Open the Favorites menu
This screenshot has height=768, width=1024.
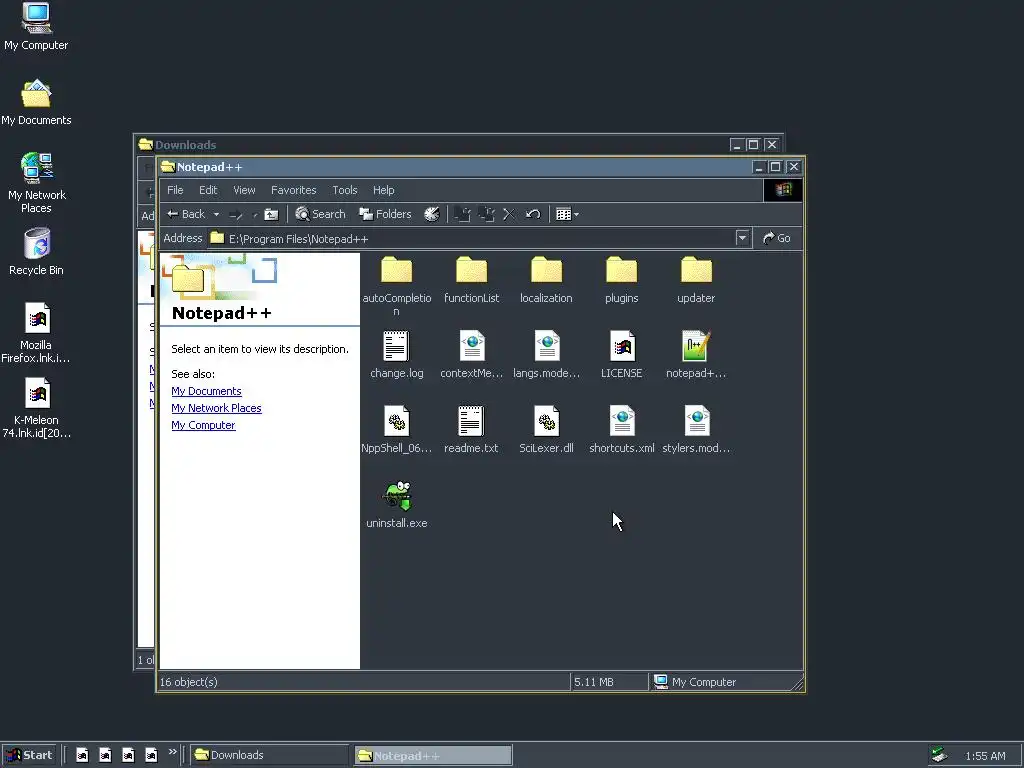[293, 190]
